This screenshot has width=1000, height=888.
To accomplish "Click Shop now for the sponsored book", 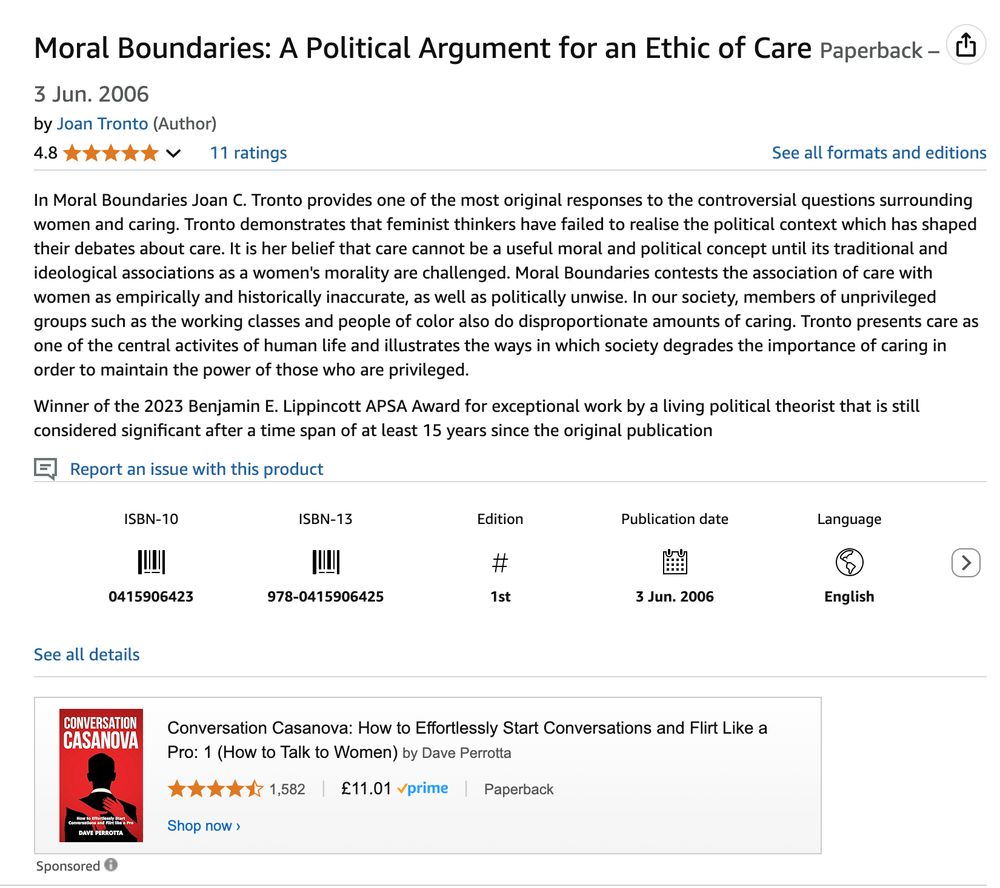I will (x=203, y=826).
